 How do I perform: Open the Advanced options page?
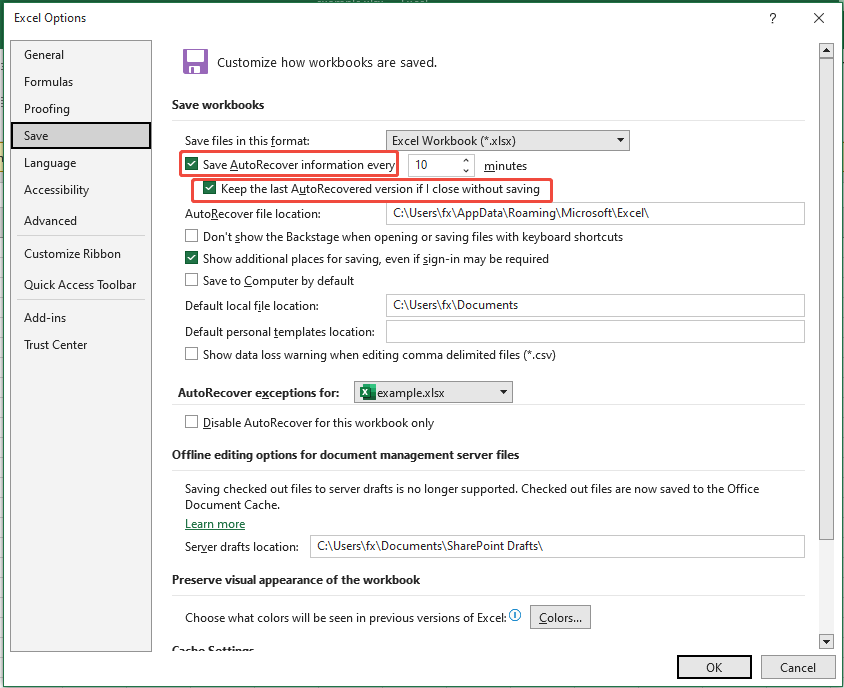[x=52, y=220]
